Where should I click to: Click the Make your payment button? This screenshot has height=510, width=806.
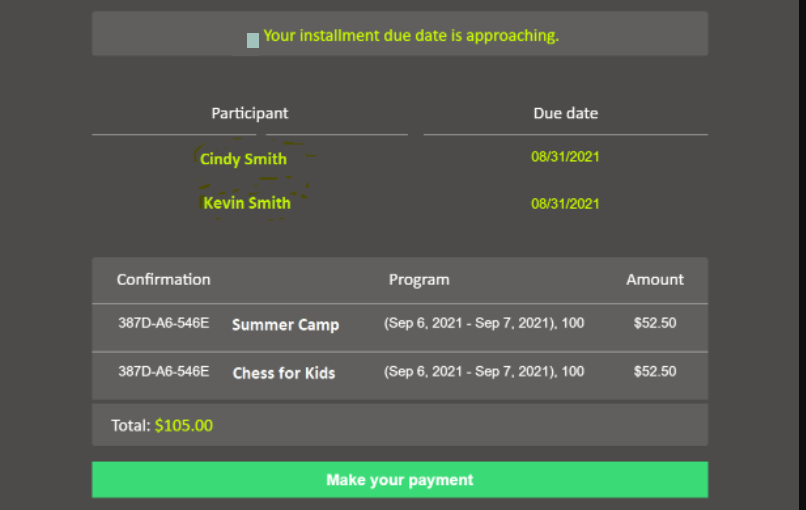pos(400,480)
